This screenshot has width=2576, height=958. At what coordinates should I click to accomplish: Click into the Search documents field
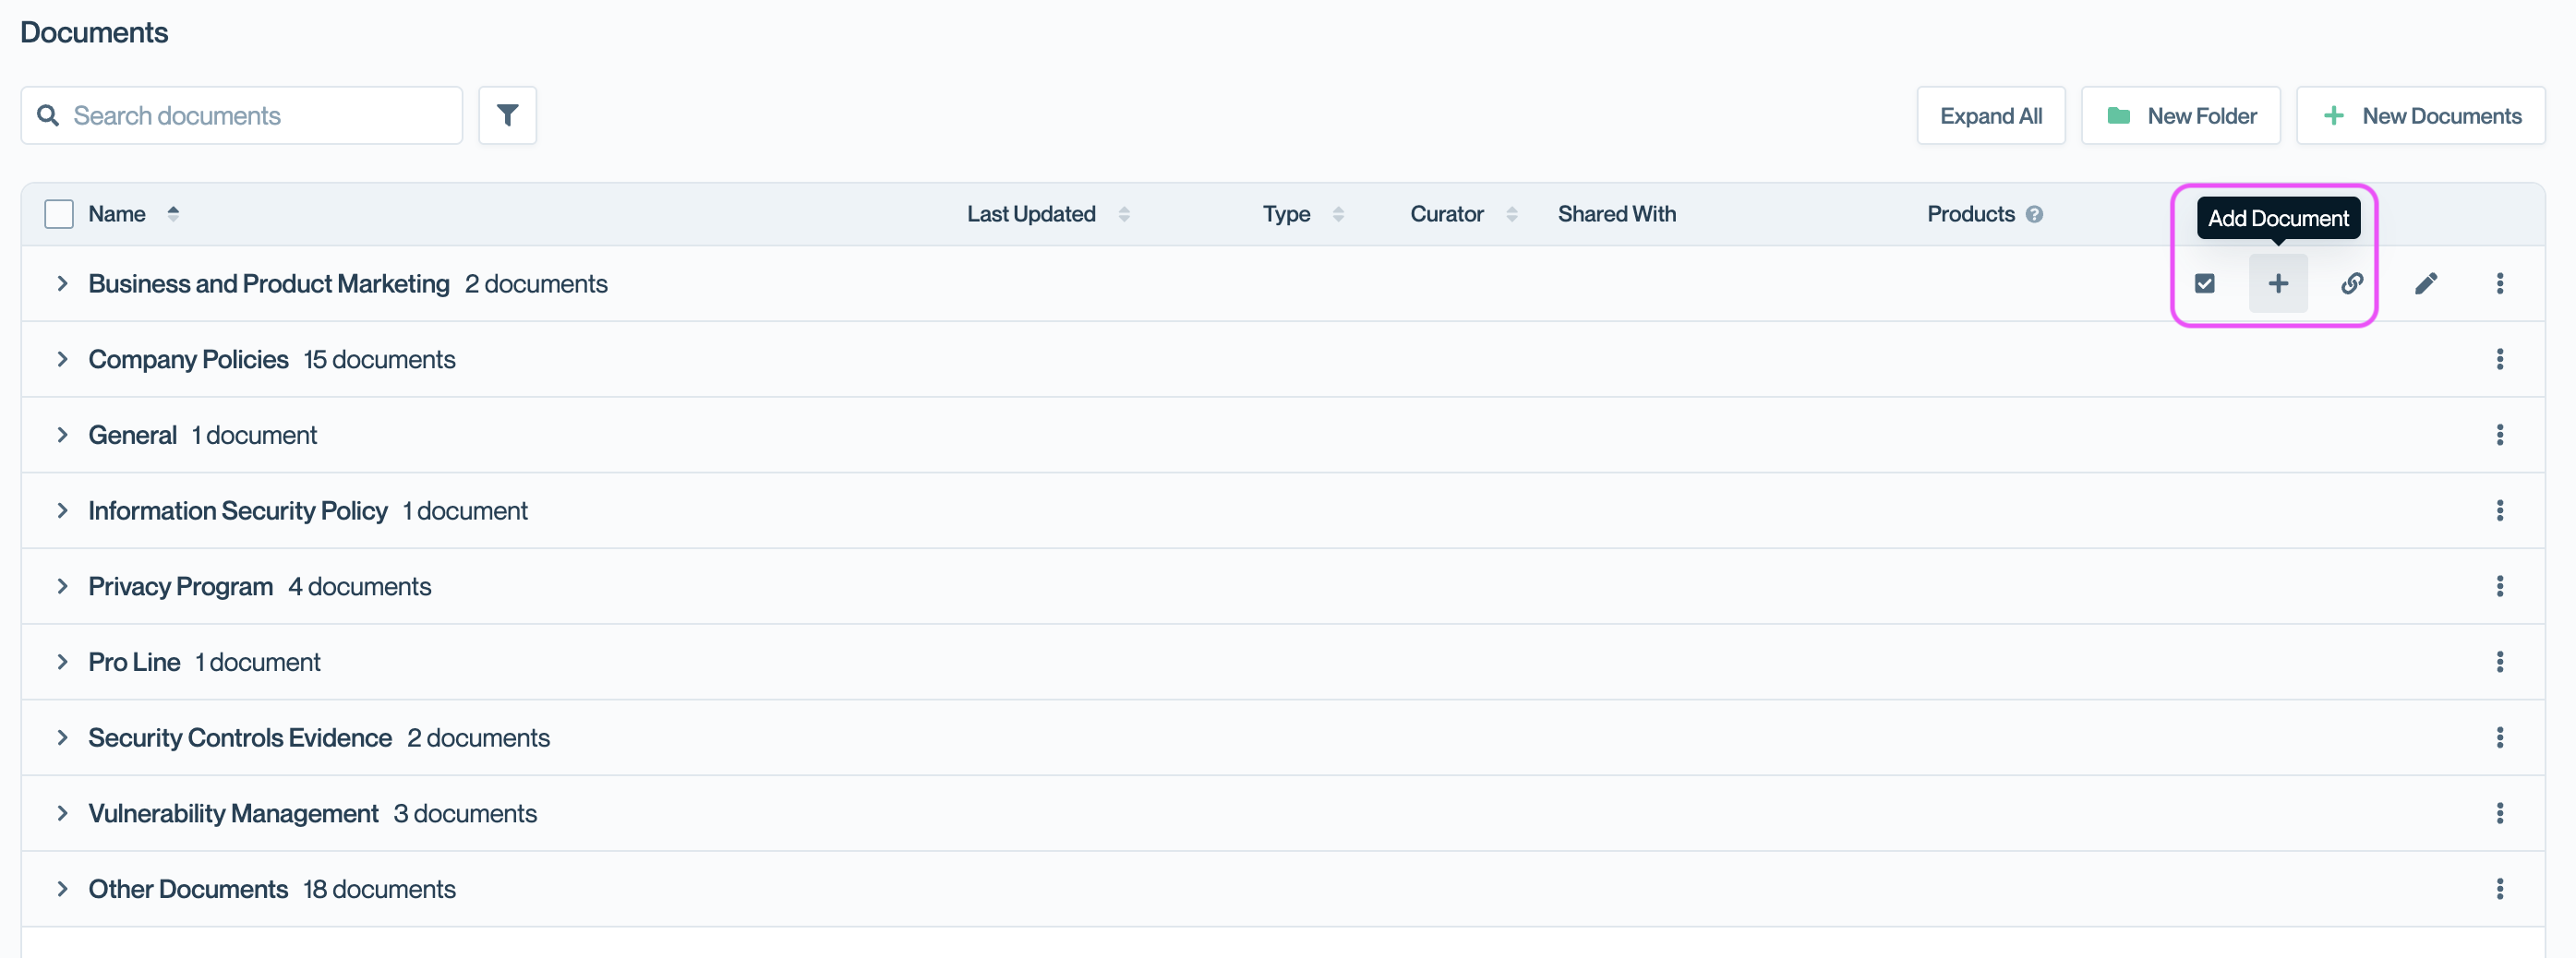(x=241, y=115)
